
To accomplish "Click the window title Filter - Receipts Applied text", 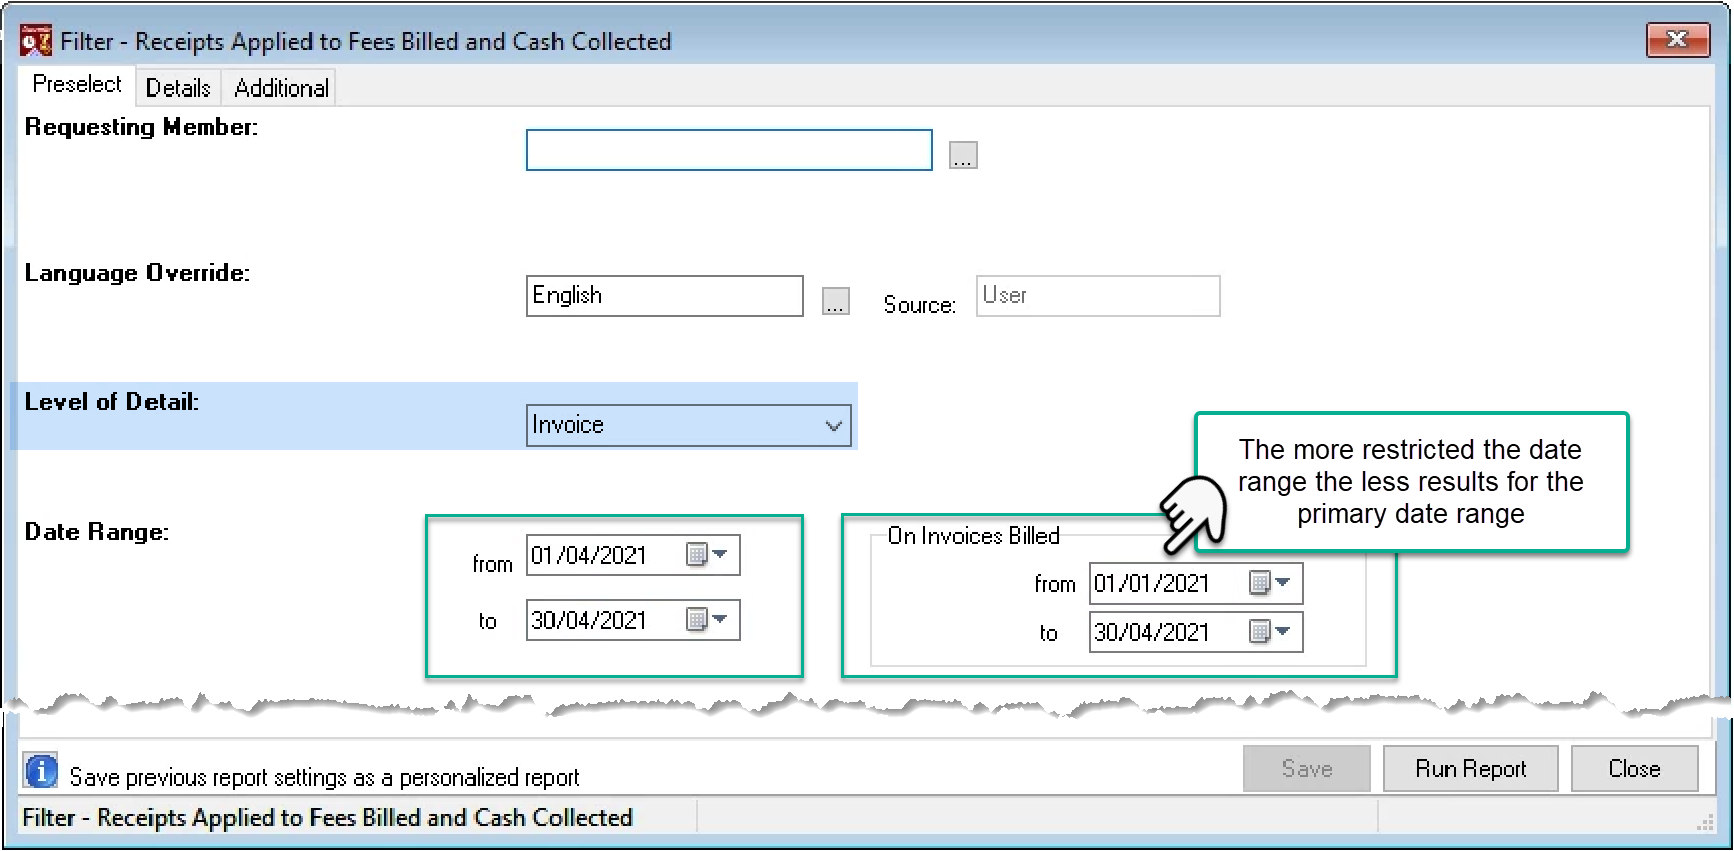I will [x=365, y=41].
